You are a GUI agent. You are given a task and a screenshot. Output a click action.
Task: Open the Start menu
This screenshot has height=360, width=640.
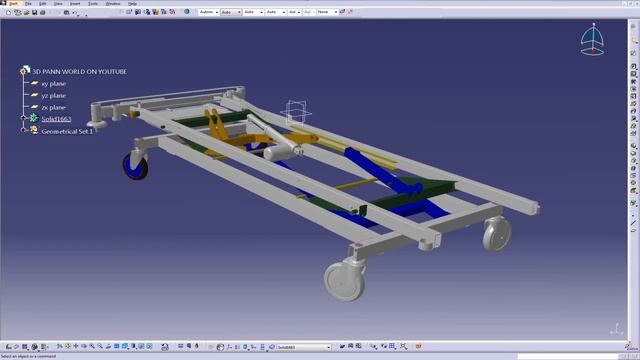13,3
